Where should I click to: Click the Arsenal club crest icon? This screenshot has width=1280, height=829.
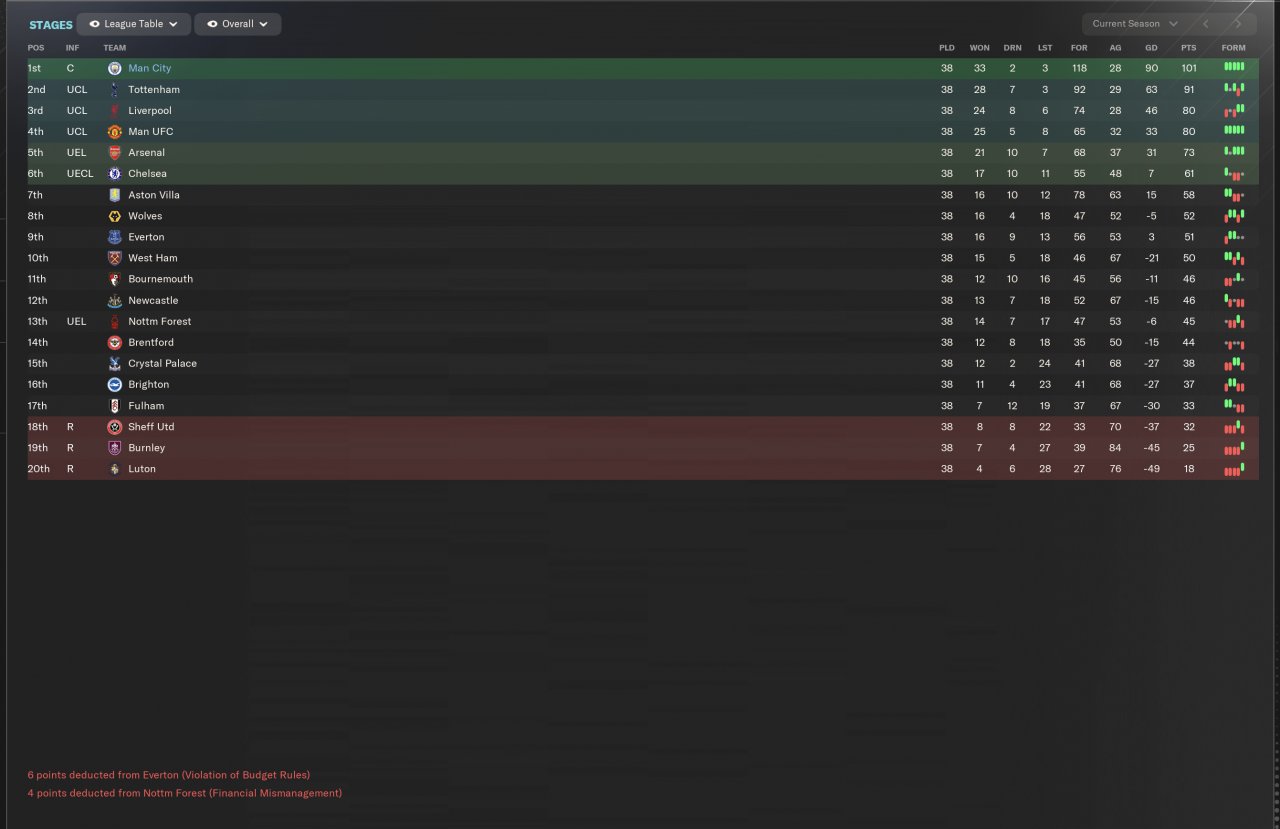click(x=114, y=152)
